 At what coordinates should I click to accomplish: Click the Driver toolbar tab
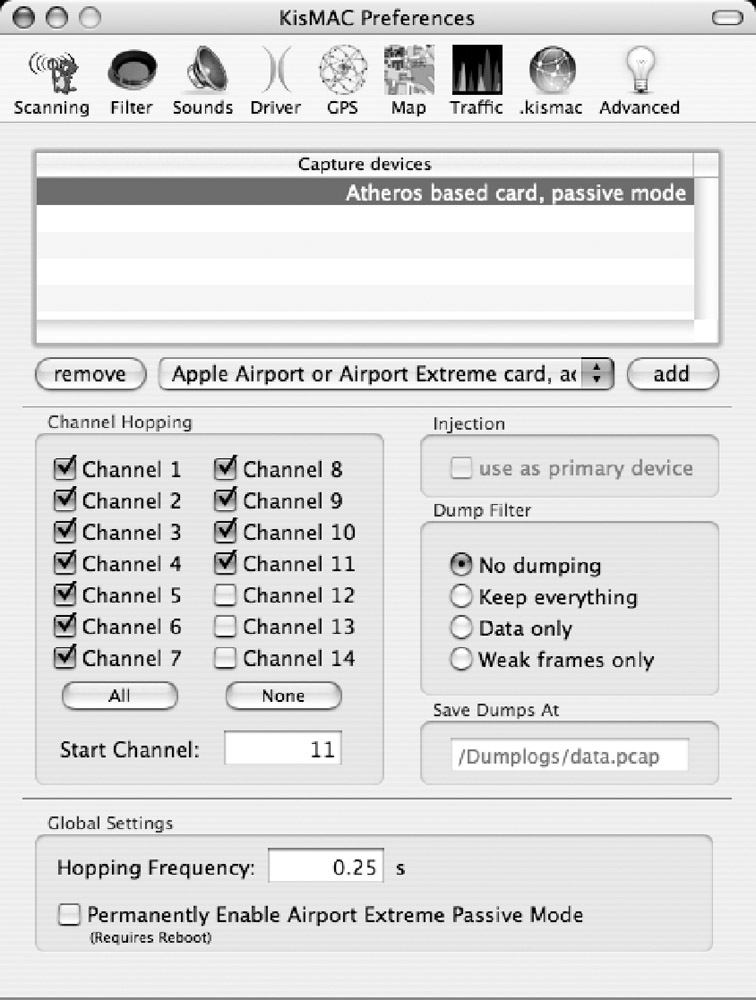(x=276, y=82)
